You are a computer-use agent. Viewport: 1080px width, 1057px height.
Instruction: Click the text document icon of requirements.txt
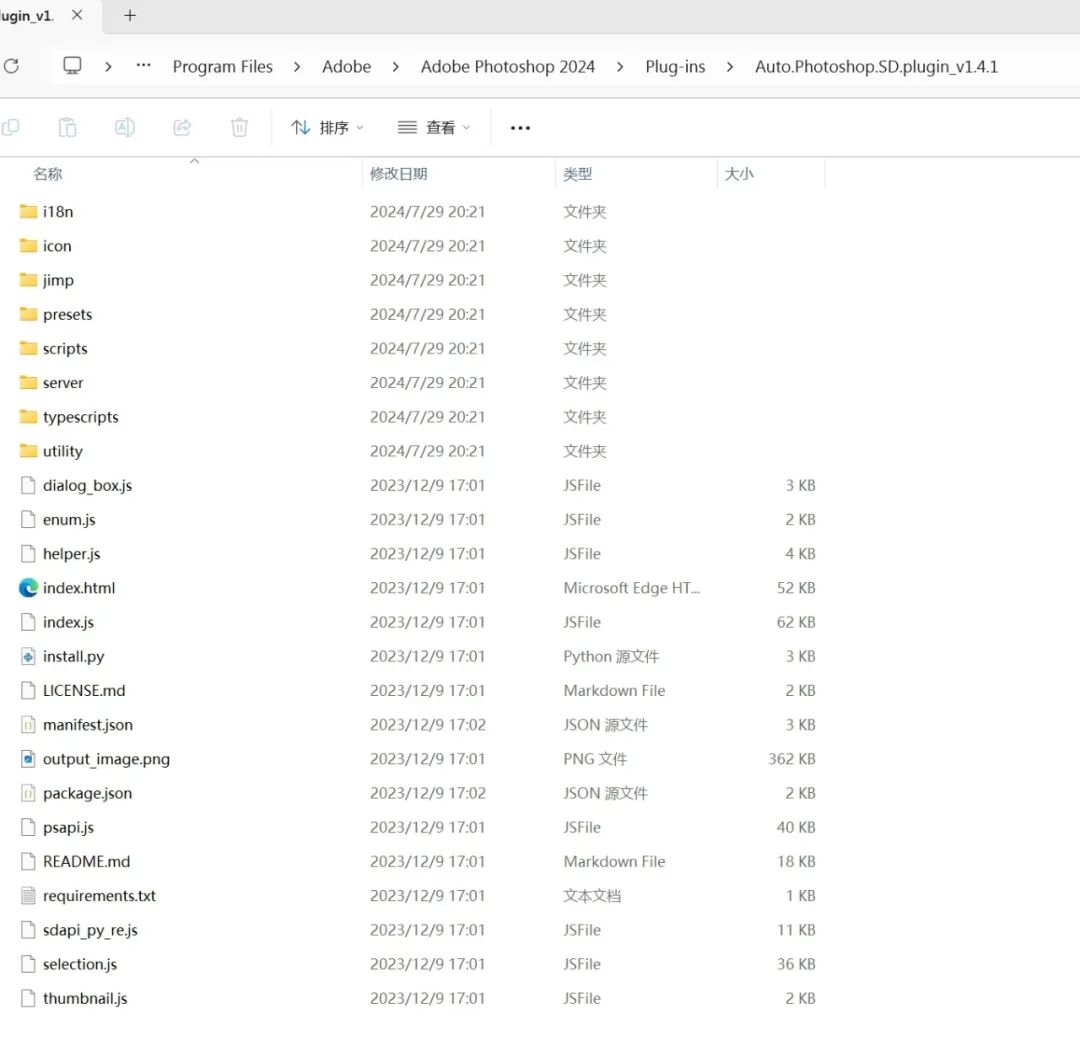pyautogui.click(x=28, y=896)
